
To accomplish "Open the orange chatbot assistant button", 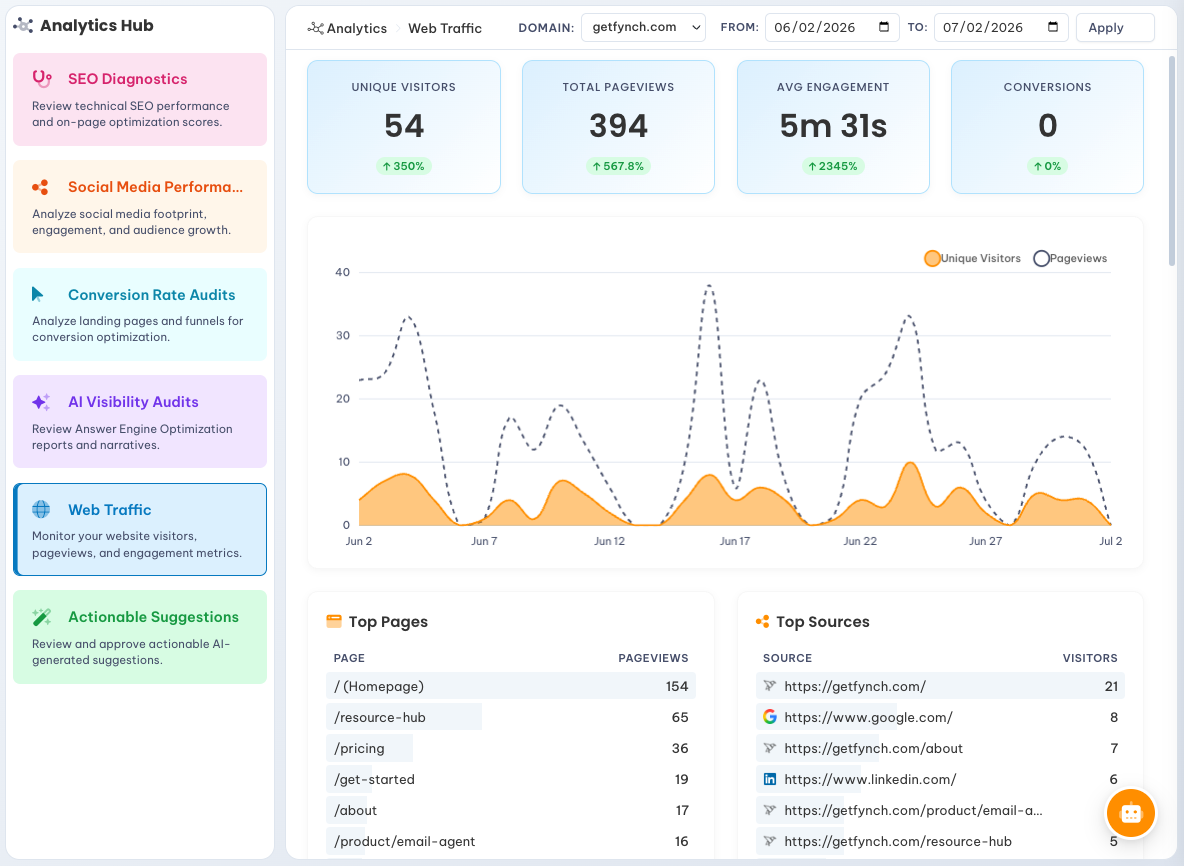I will (1130, 813).
